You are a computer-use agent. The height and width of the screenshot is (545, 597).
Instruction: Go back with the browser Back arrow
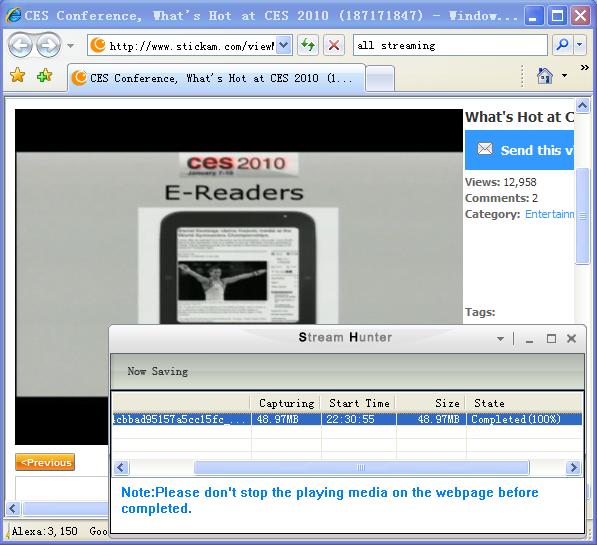[x=20, y=45]
